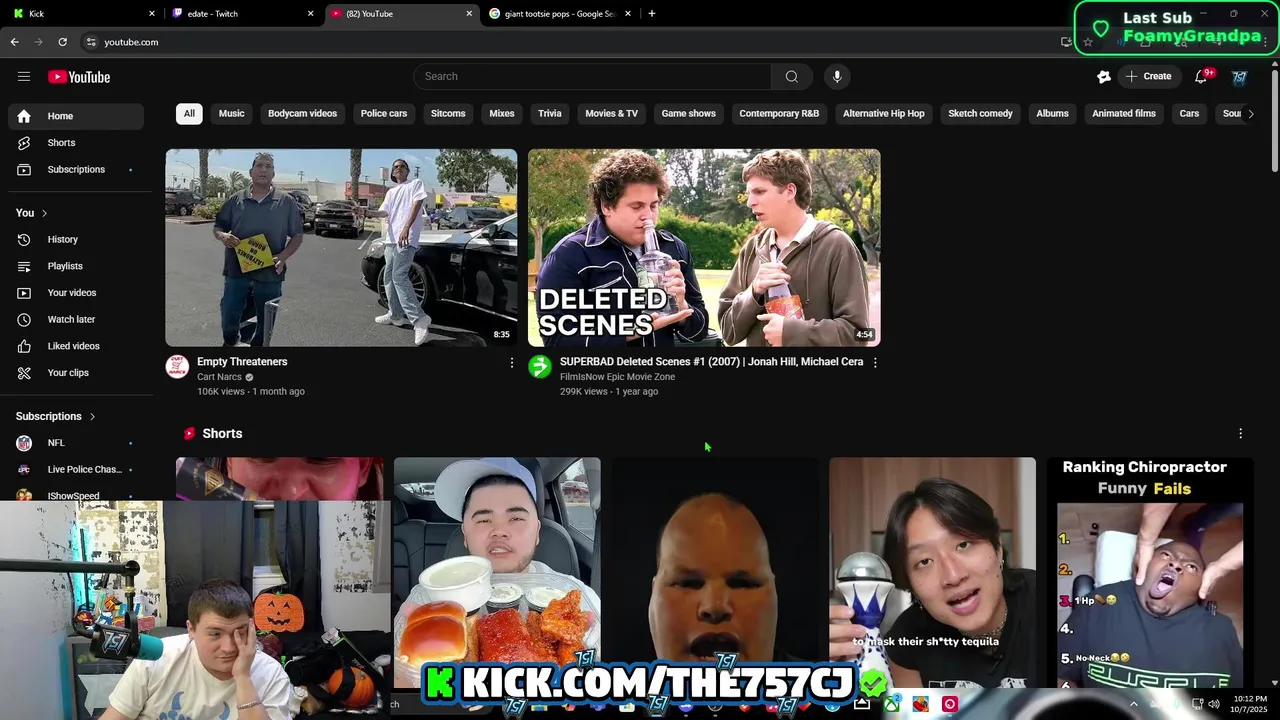The width and height of the screenshot is (1280, 720).
Task: Select the Alternative Hip Hop chip
Action: (x=884, y=114)
